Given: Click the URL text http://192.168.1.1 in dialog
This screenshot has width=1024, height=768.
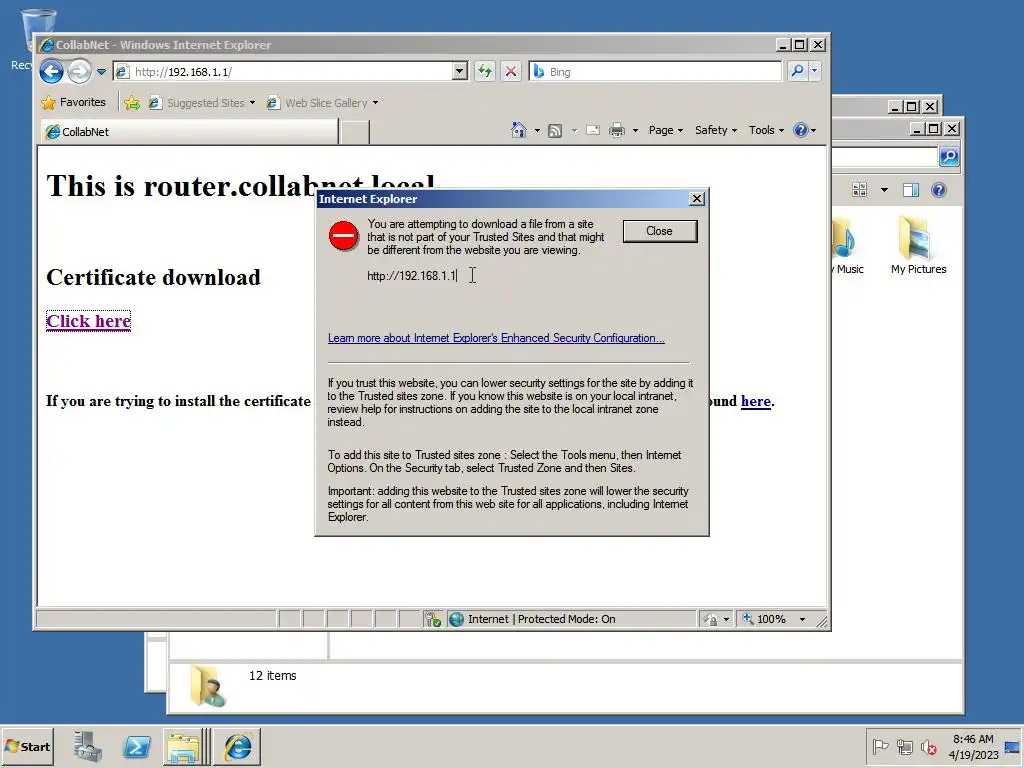Looking at the screenshot, I should [x=411, y=276].
